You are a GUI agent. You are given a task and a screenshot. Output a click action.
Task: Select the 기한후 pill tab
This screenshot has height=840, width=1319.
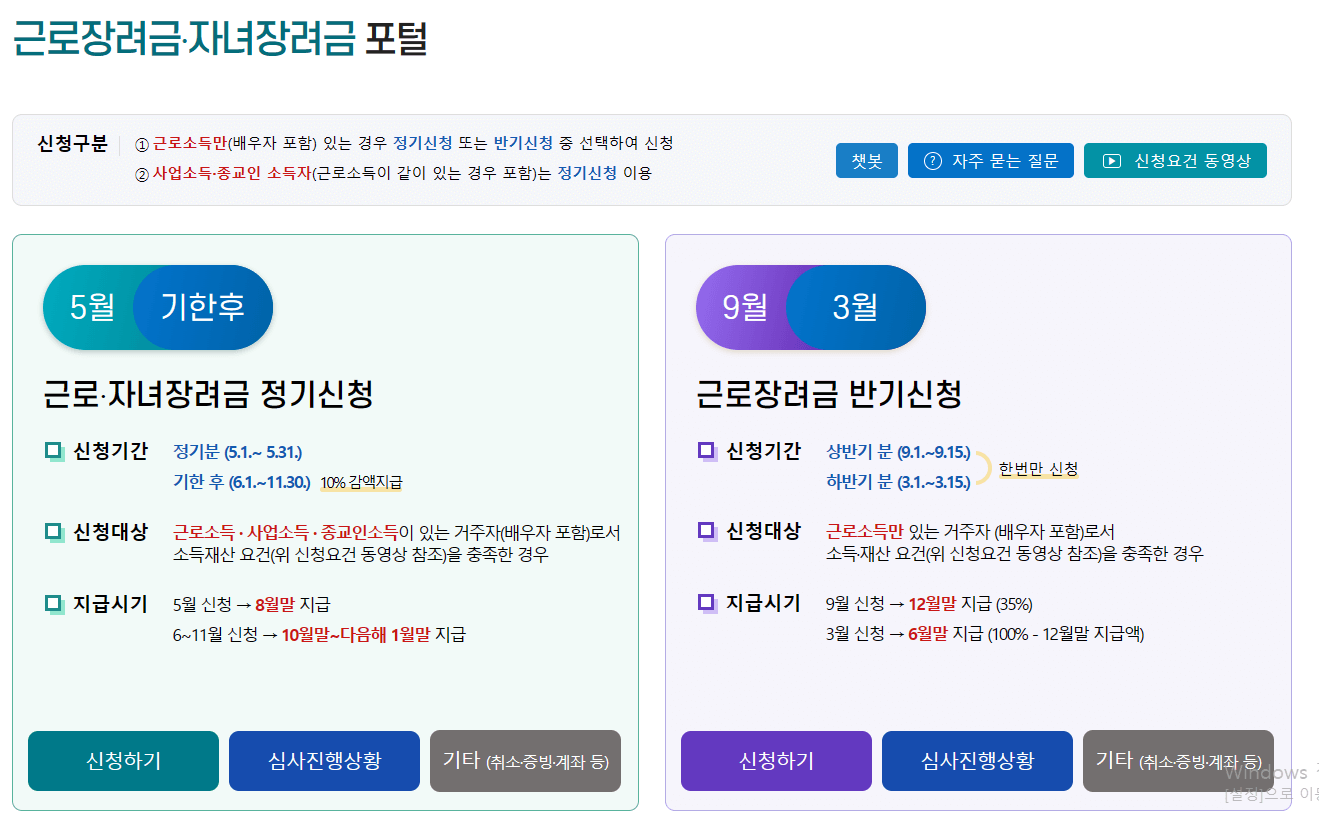(203, 307)
